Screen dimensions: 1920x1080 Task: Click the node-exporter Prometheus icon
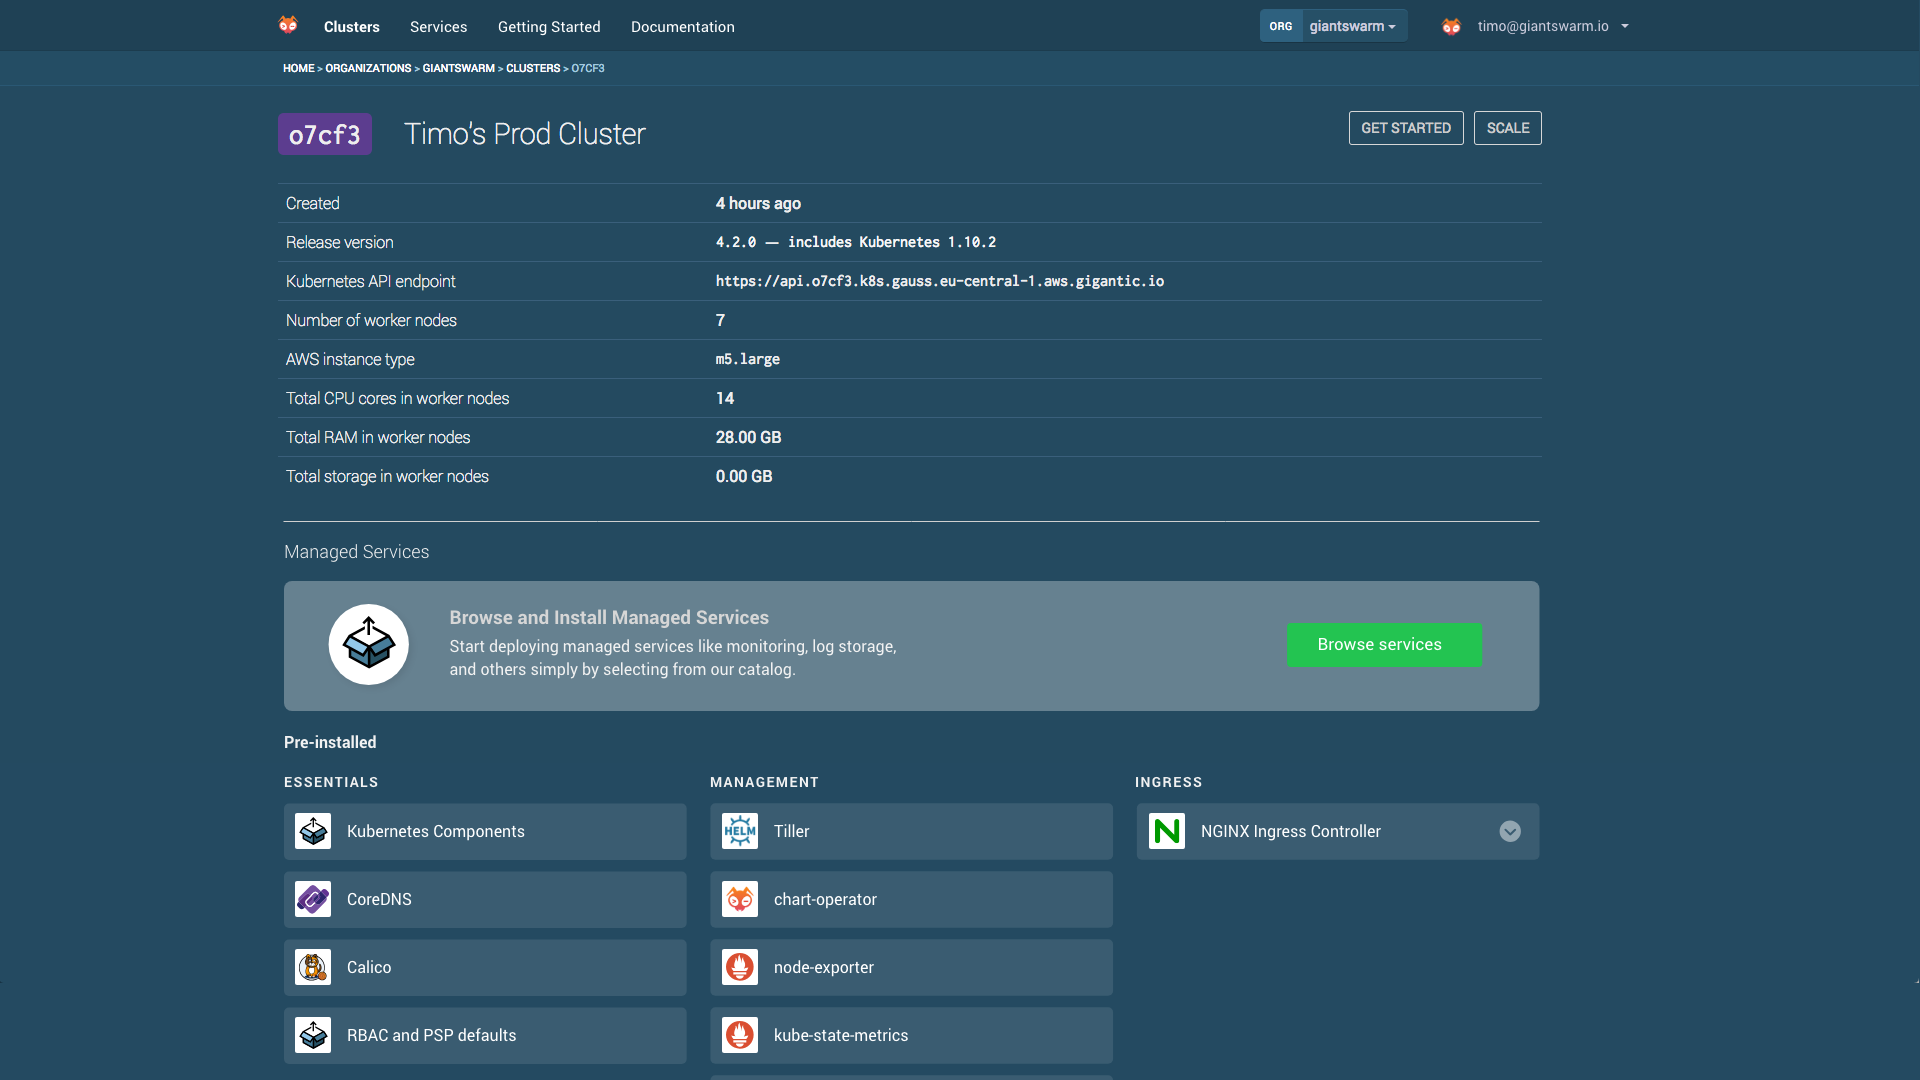click(x=740, y=967)
